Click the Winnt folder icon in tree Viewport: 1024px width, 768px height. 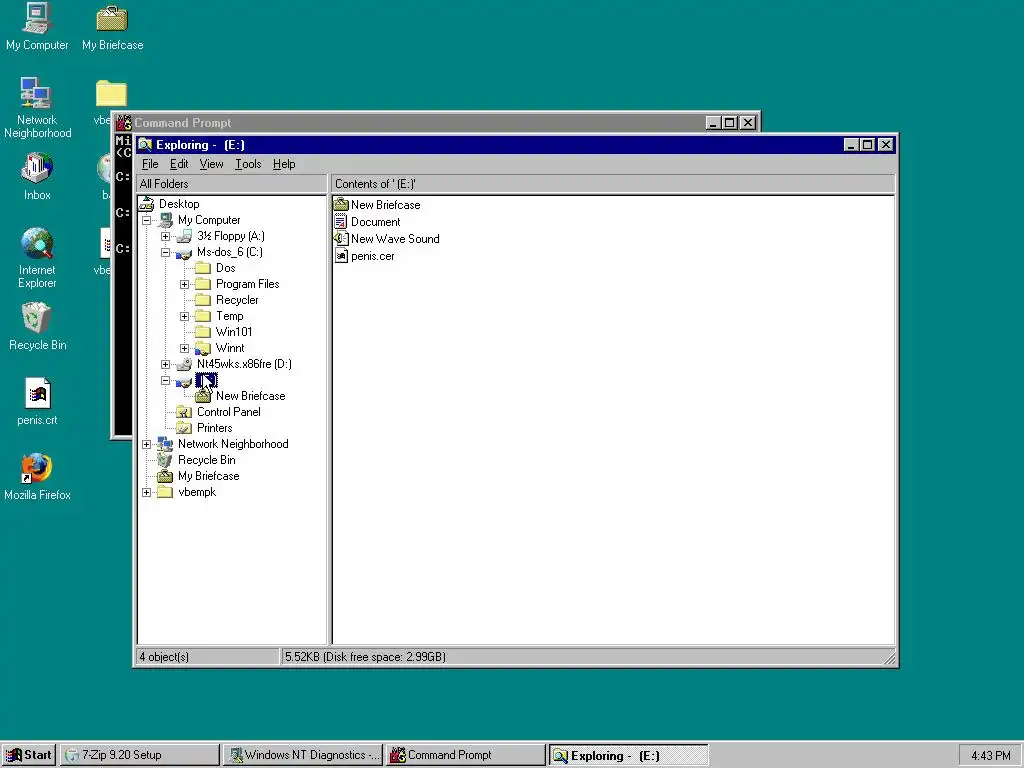pos(203,348)
